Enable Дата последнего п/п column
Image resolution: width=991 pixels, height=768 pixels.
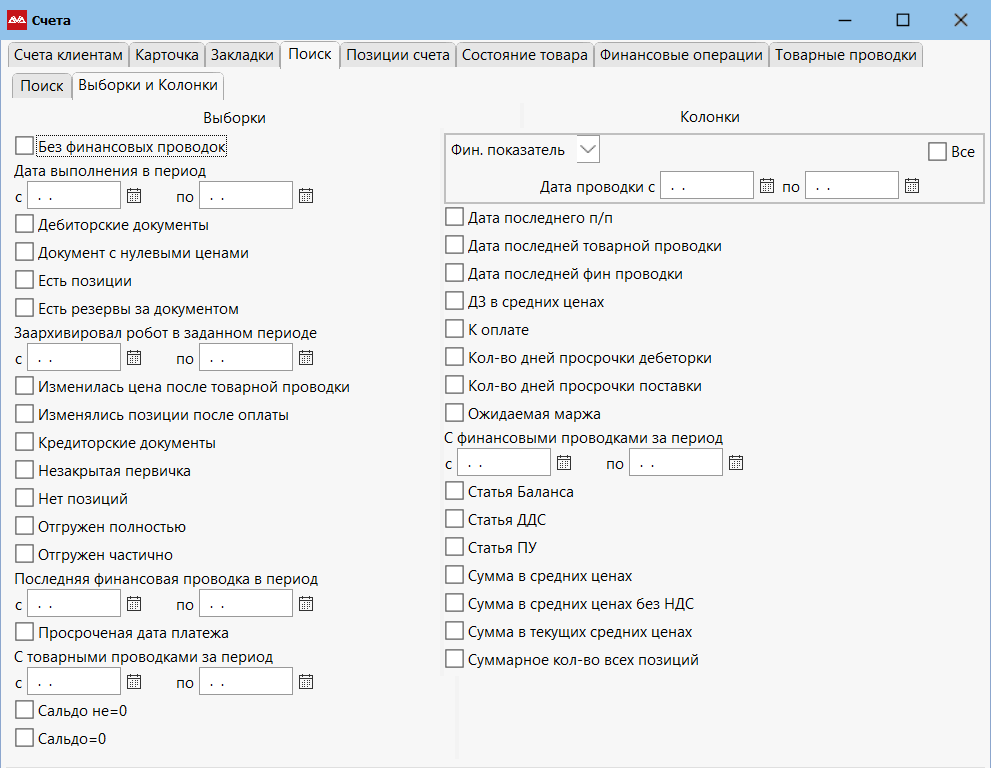click(x=454, y=217)
